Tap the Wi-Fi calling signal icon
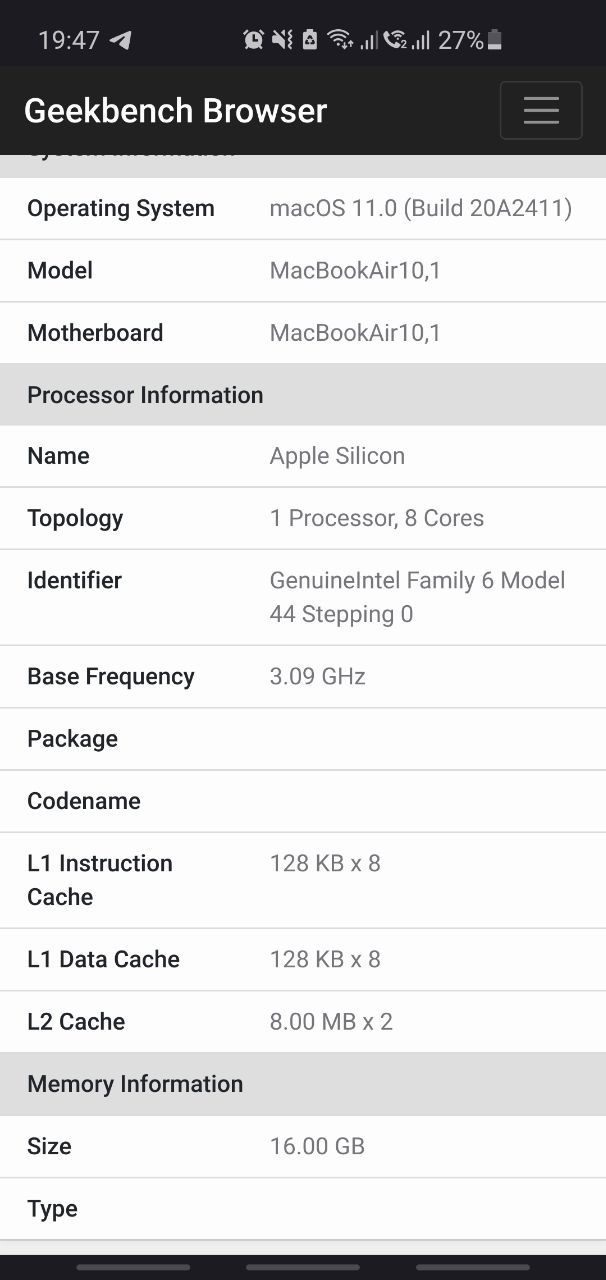Image resolution: width=606 pixels, height=1280 pixels. [396, 40]
